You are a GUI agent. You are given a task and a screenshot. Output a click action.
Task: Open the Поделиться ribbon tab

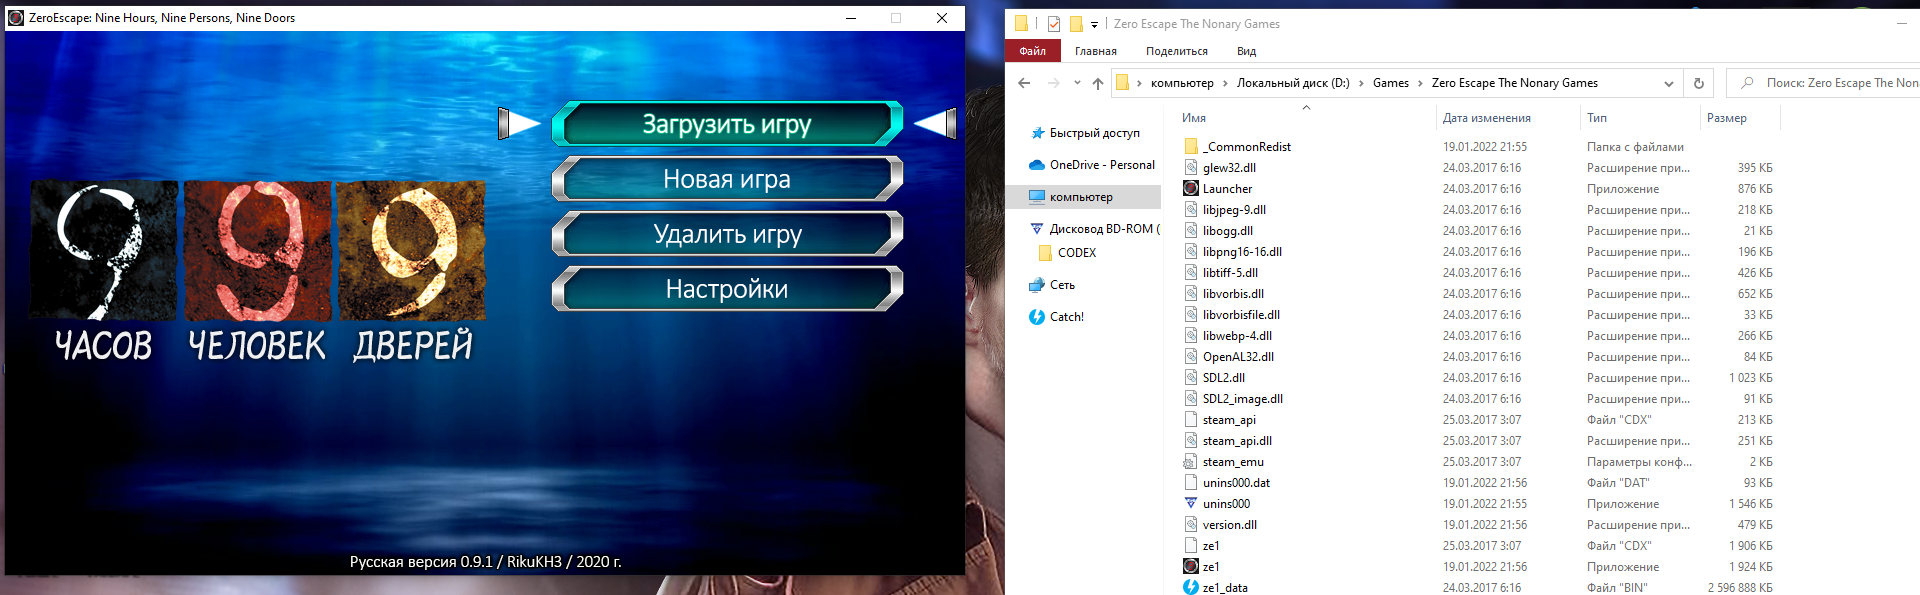pos(1177,51)
